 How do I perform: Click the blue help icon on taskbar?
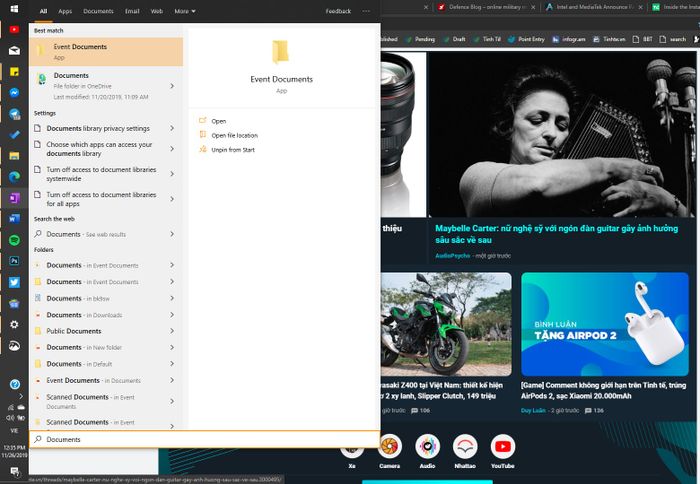coord(15,384)
